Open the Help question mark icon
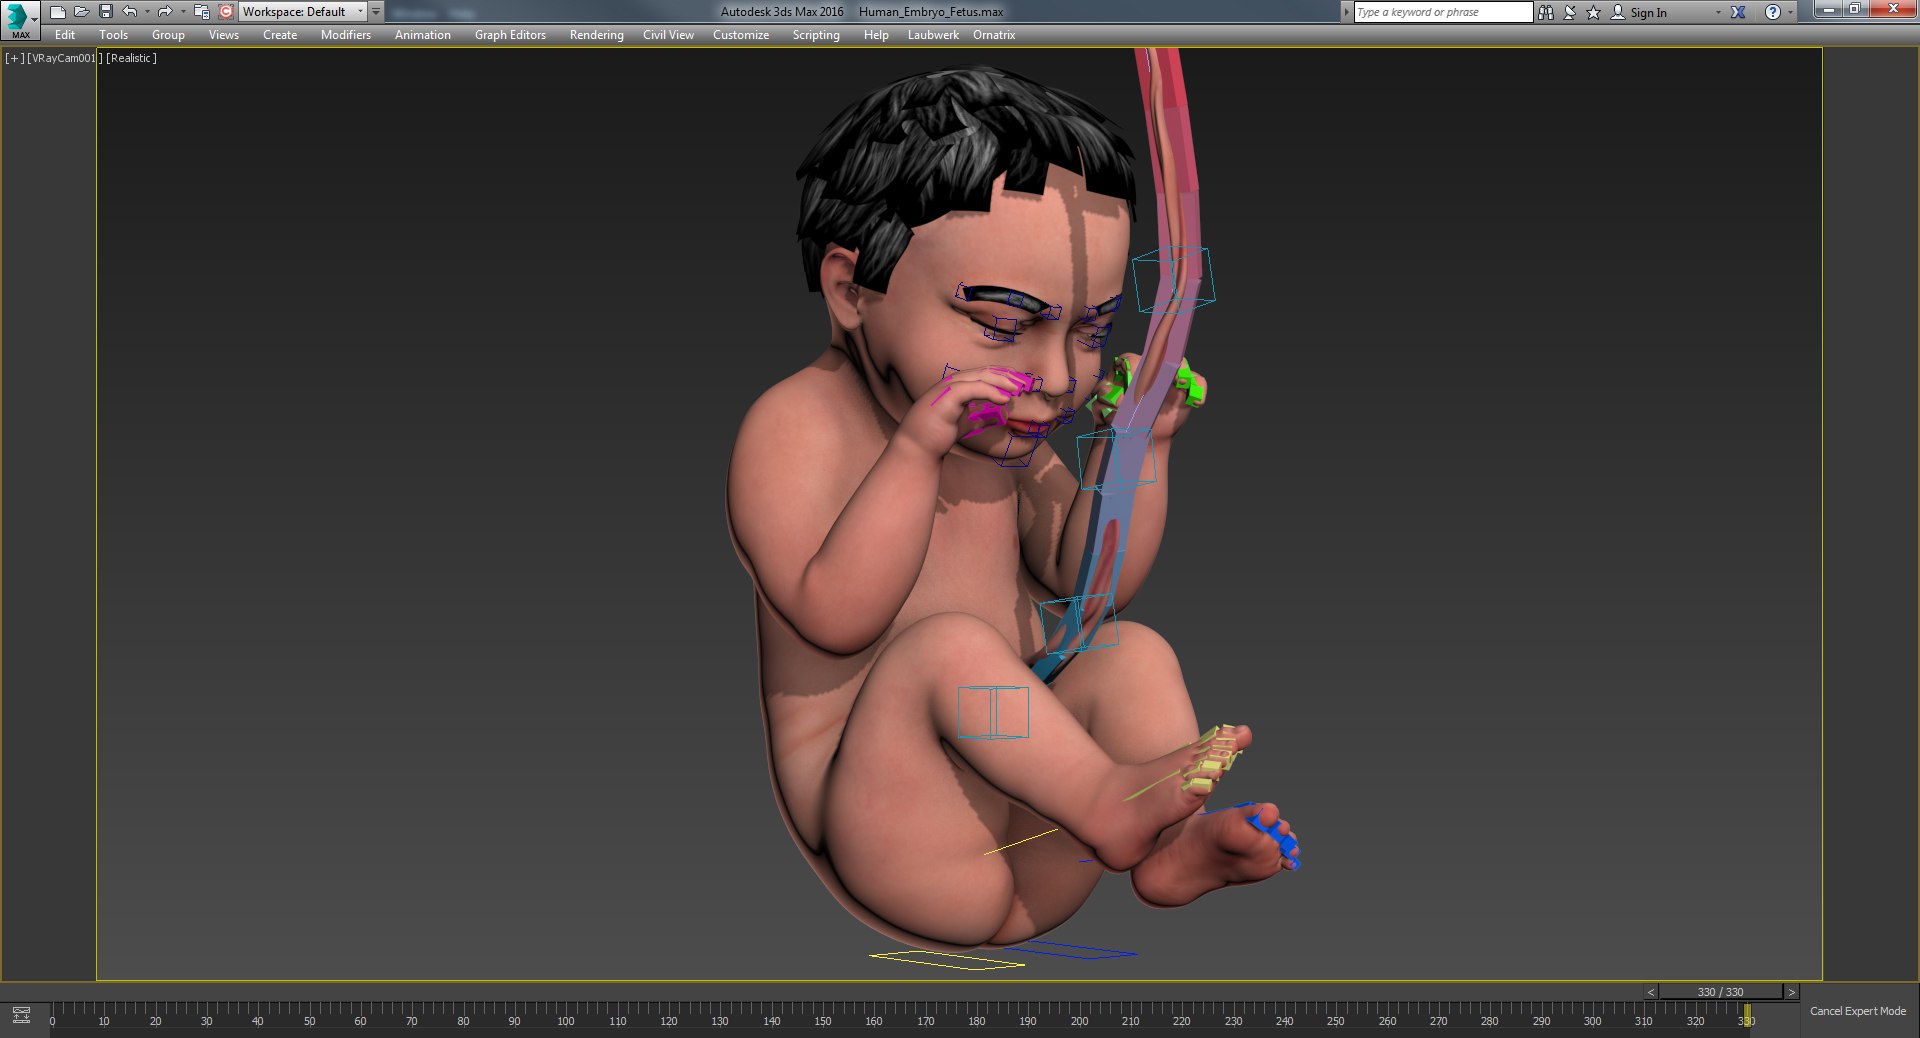The height and width of the screenshot is (1038, 1920). (1773, 12)
